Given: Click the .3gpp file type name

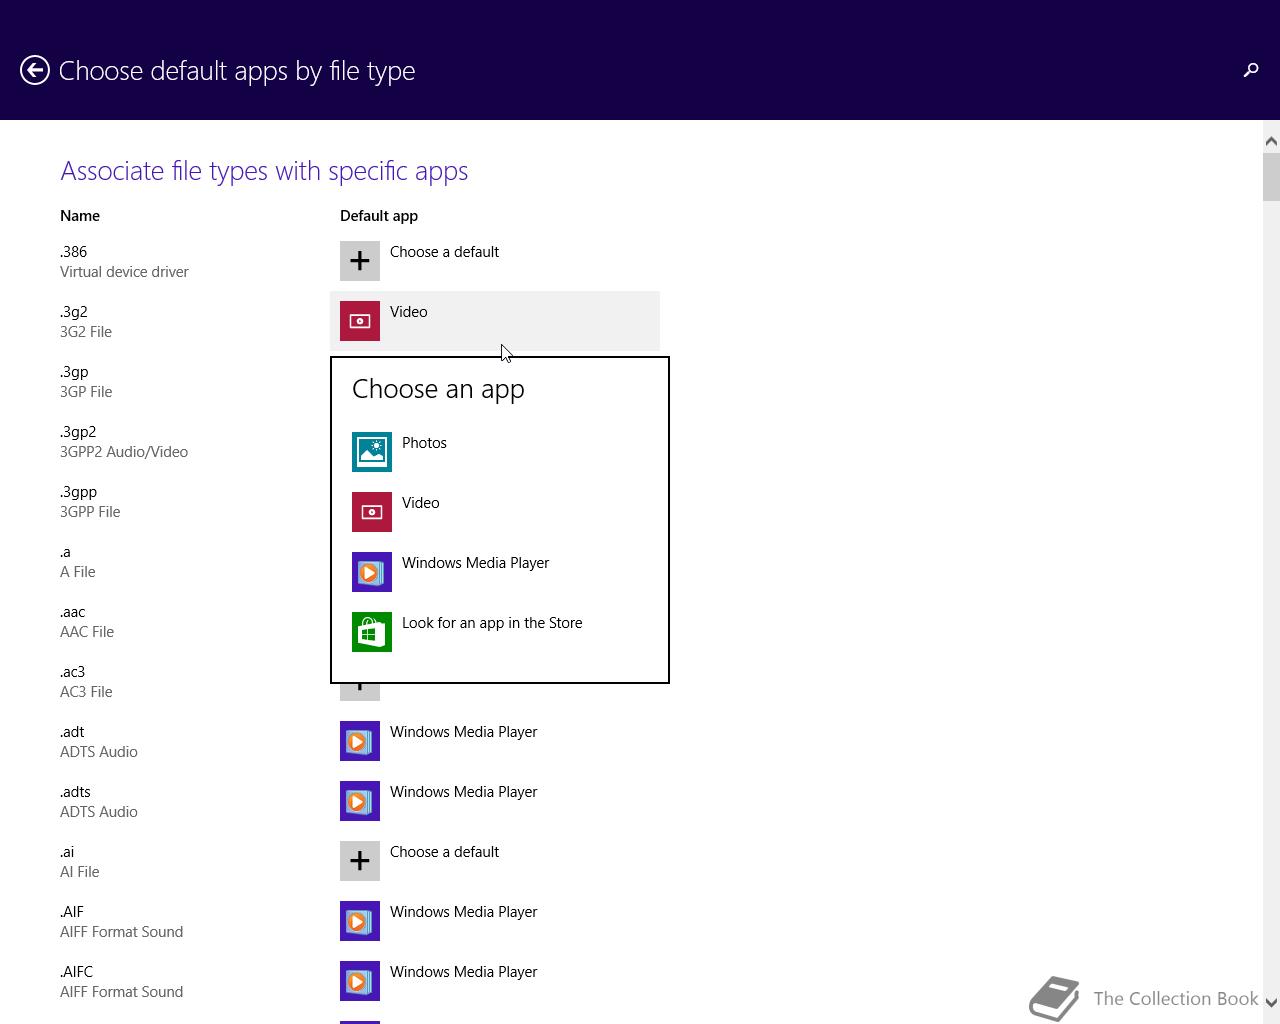Looking at the screenshot, I should pyautogui.click(x=78, y=492).
